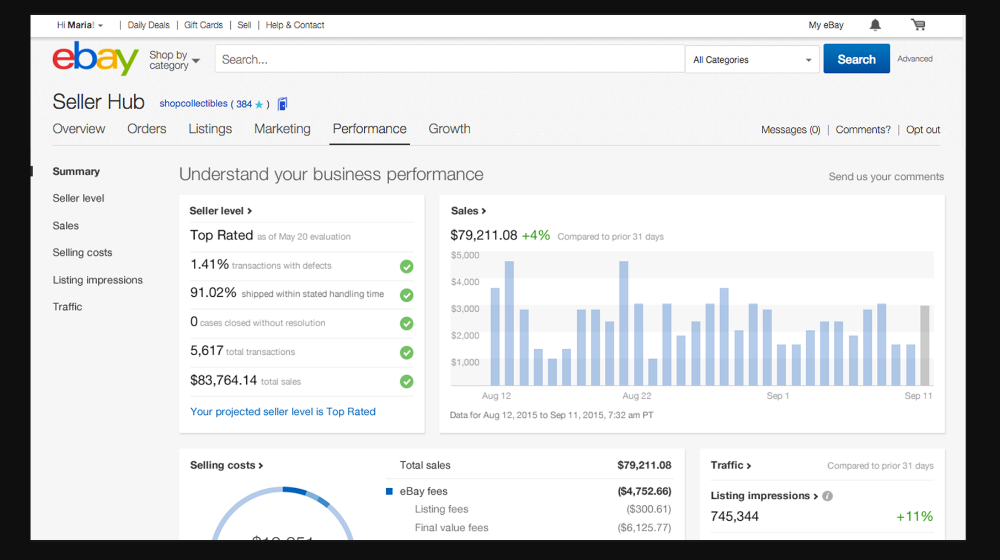This screenshot has height=560, width=1000.
Task: Click the gray Sep 11 bar in Sales chart
Action: click(x=925, y=345)
